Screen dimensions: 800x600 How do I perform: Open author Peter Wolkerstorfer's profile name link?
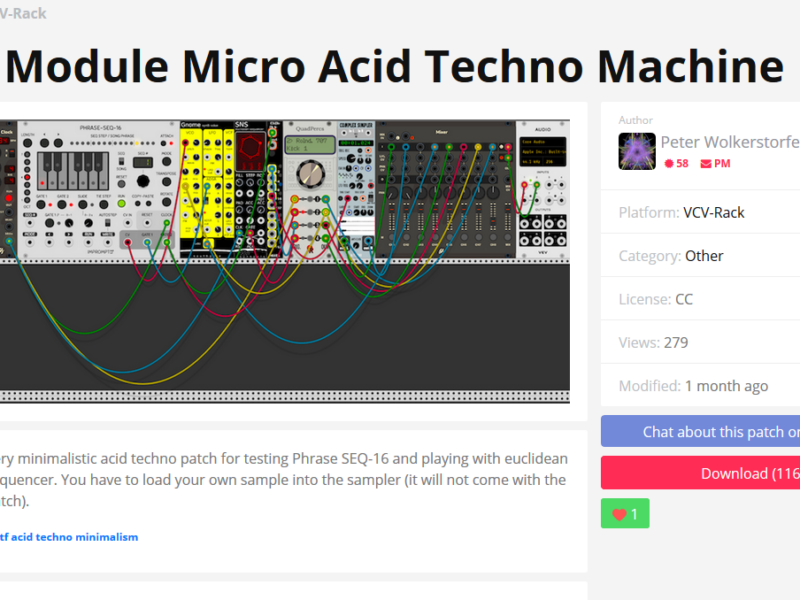click(730, 142)
